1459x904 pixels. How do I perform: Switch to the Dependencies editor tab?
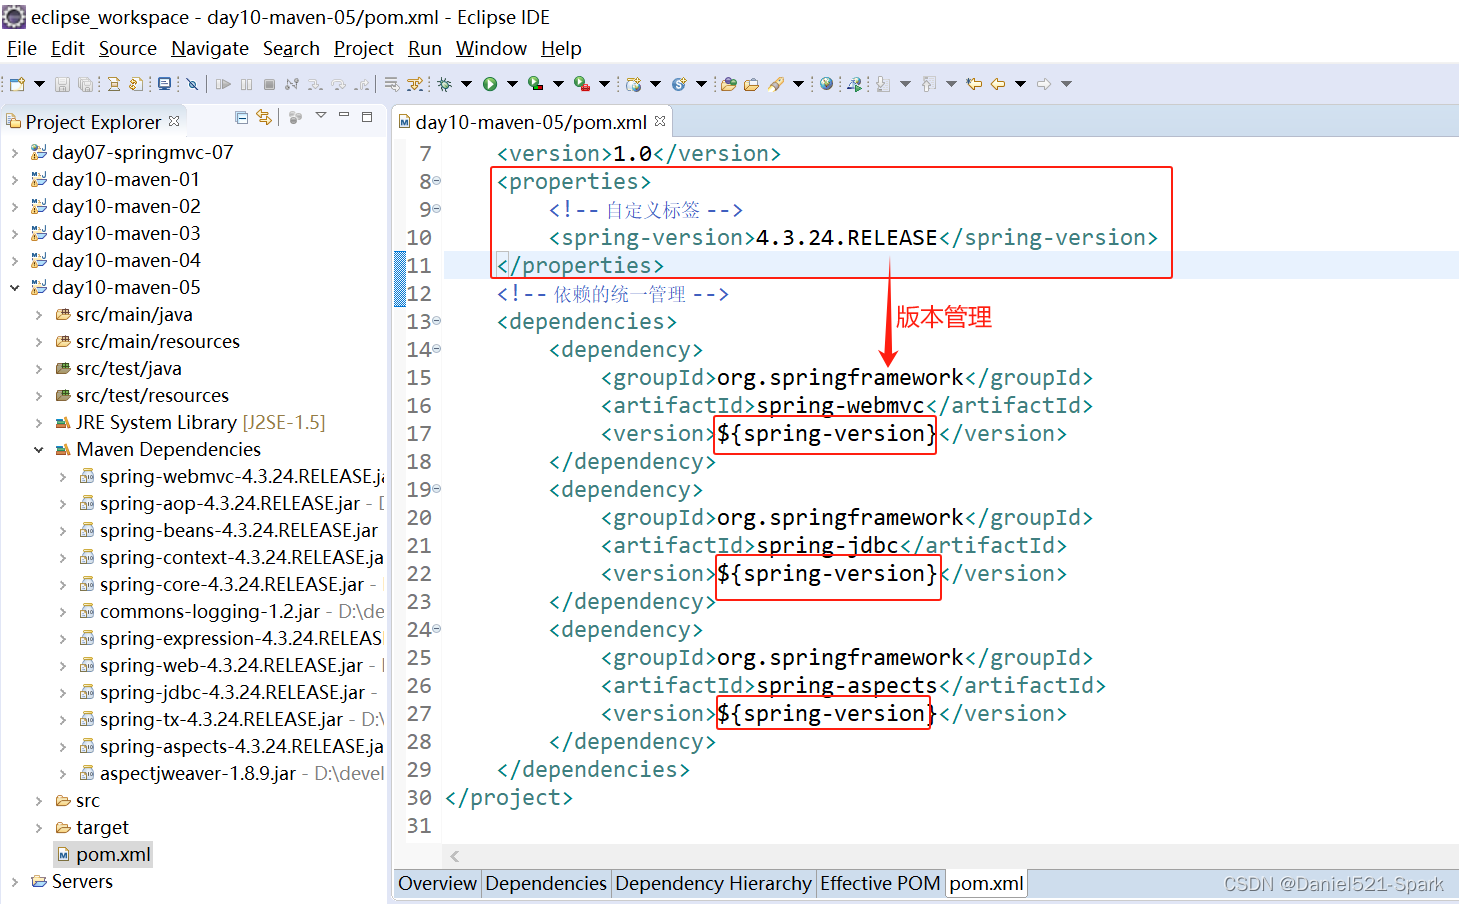pos(546,883)
